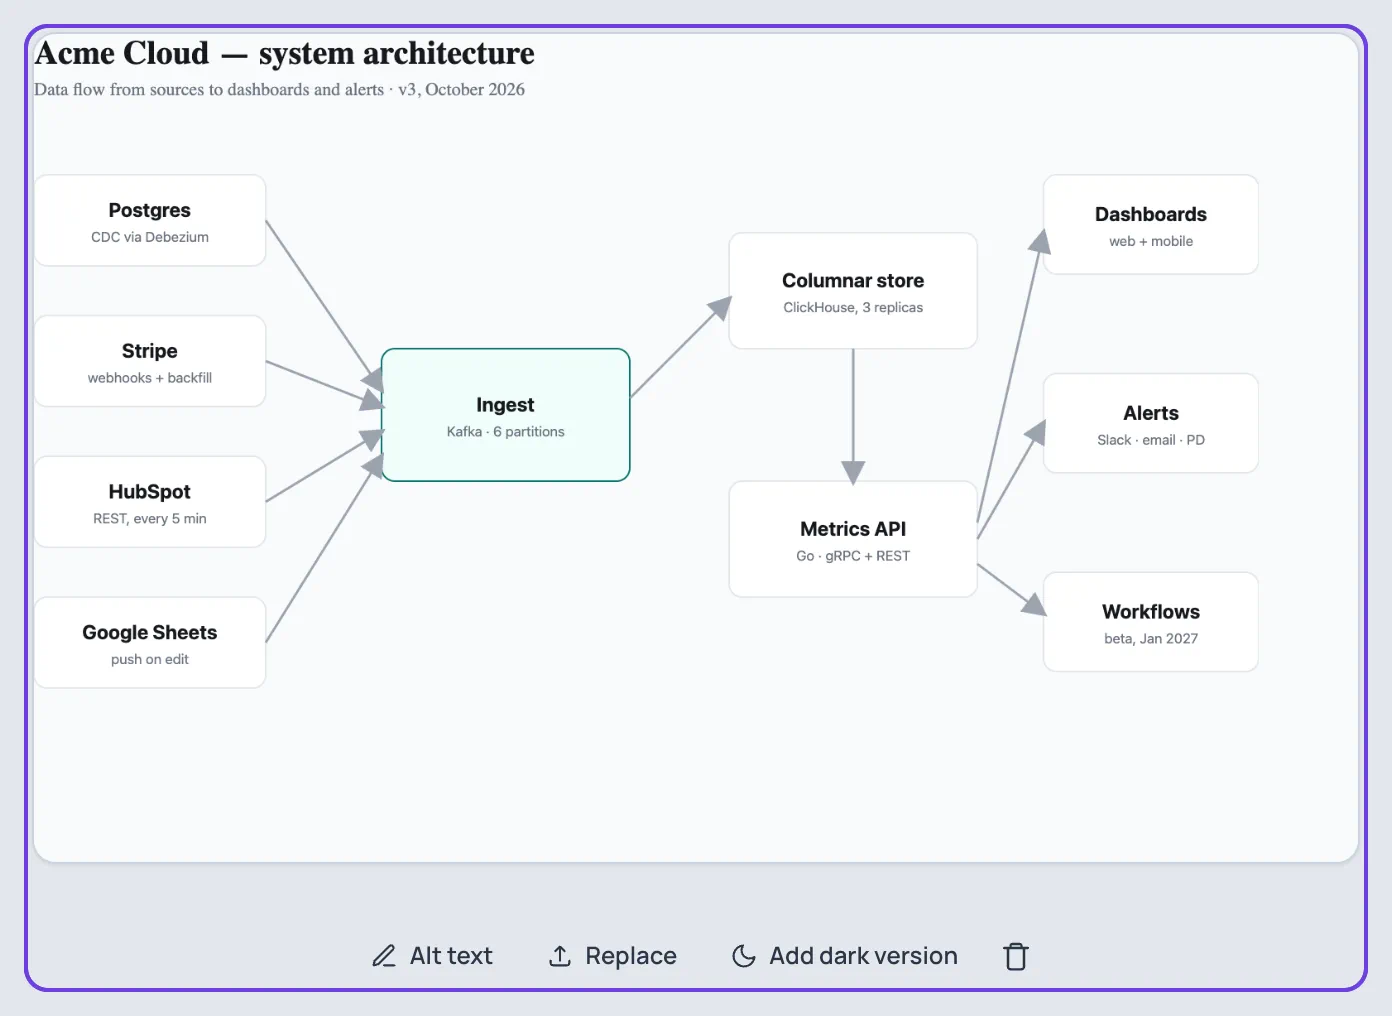Select the Stripe node box
Image resolution: width=1392 pixels, height=1016 pixels.
pyautogui.click(x=150, y=361)
